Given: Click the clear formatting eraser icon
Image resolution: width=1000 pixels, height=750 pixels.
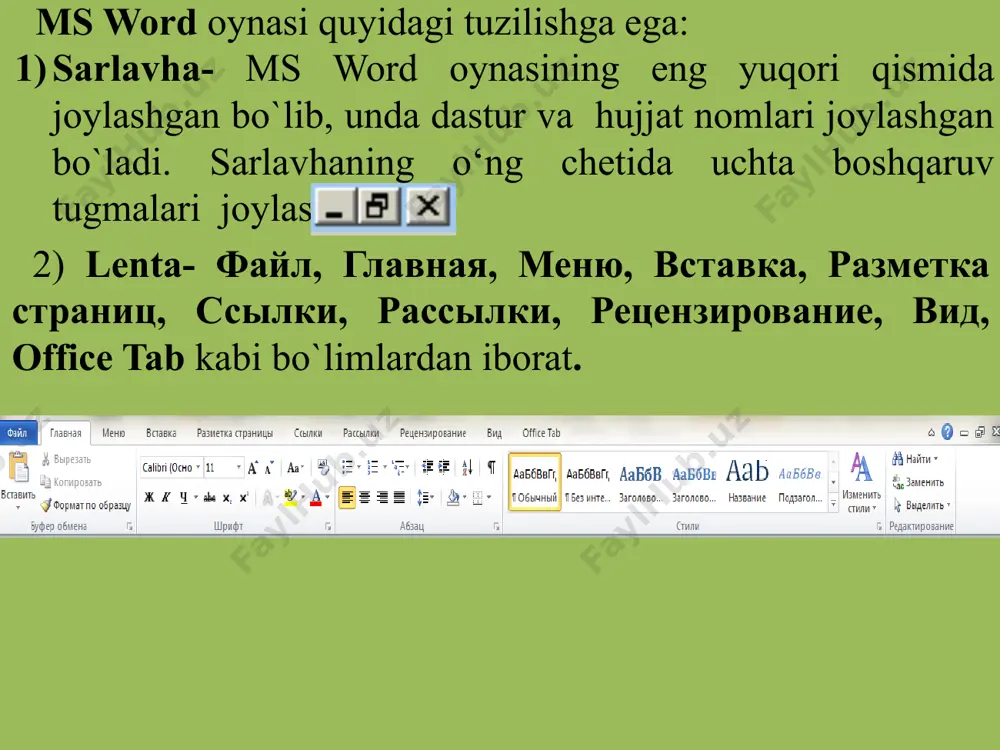Looking at the screenshot, I should coord(323,468).
